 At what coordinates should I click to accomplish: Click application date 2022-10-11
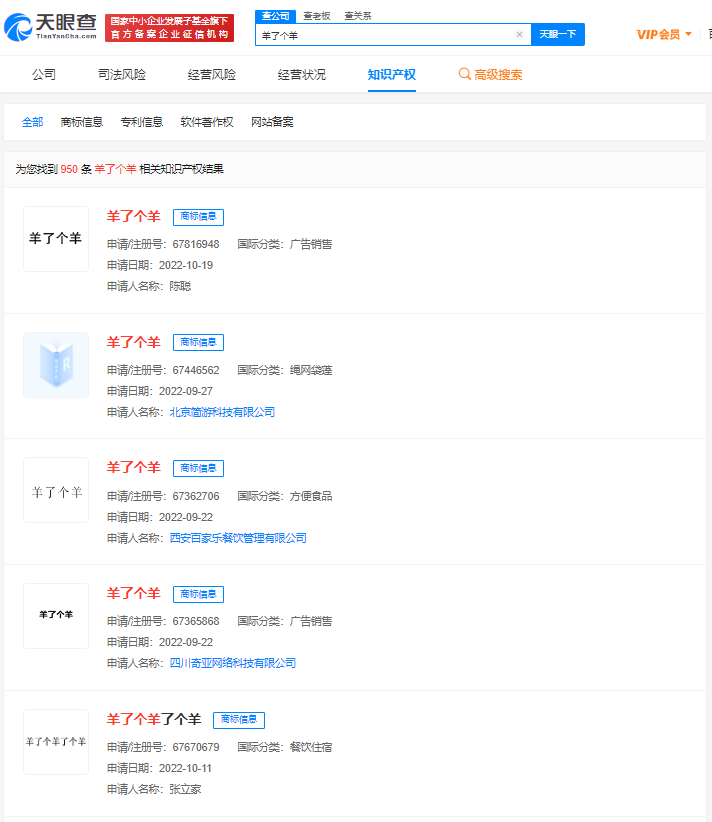(x=185, y=769)
